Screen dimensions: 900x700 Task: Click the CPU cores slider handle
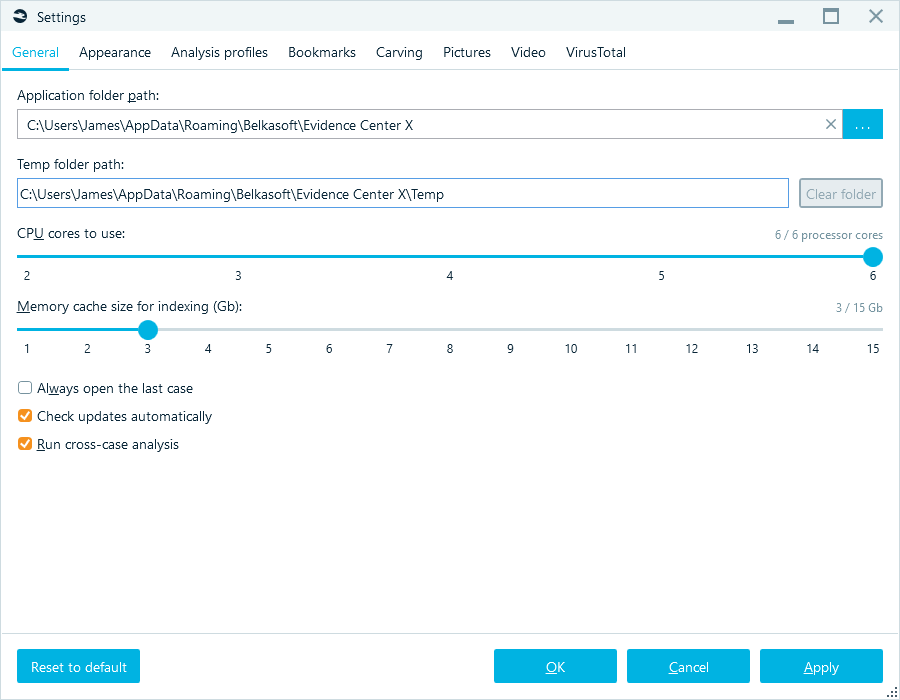pos(872,256)
